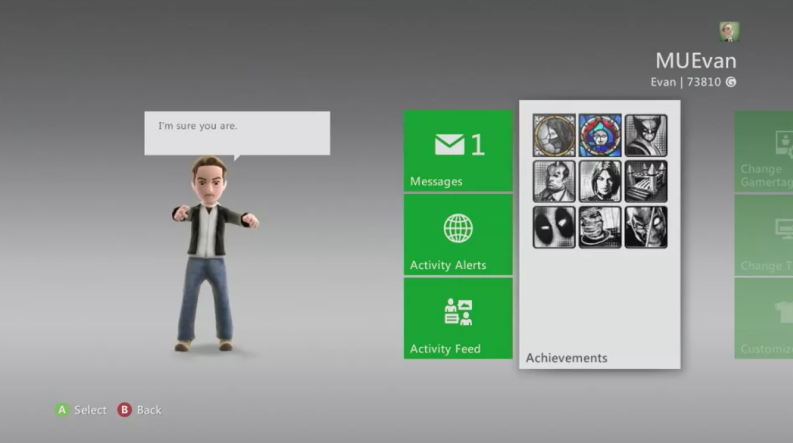The height and width of the screenshot is (443, 793).
Task: Select the man in suit achievement thumbnail
Action: pyautogui.click(x=554, y=181)
